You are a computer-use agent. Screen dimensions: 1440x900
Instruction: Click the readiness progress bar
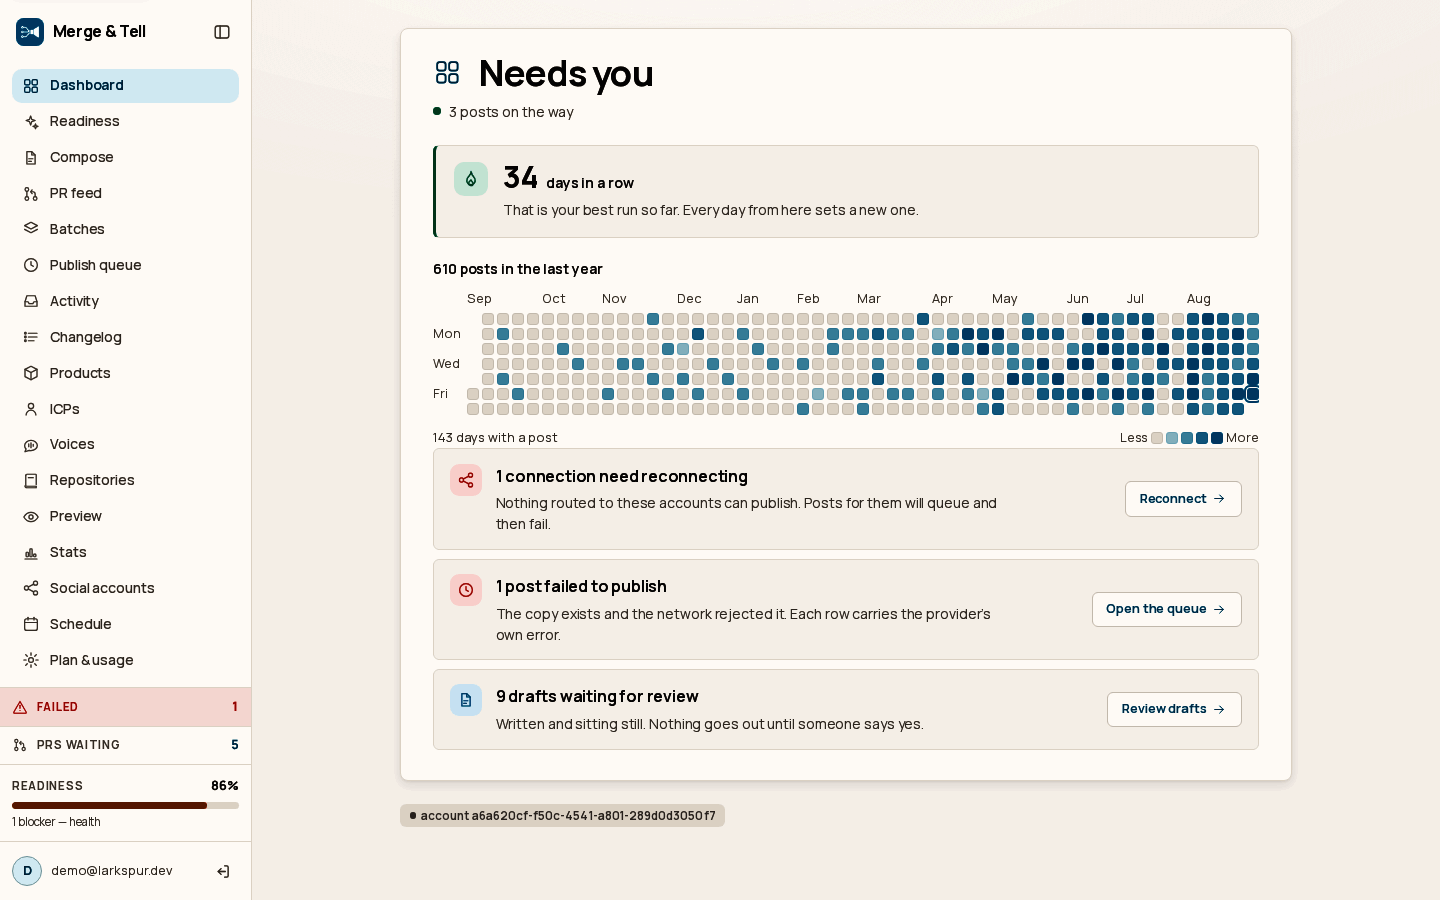tap(125, 805)
